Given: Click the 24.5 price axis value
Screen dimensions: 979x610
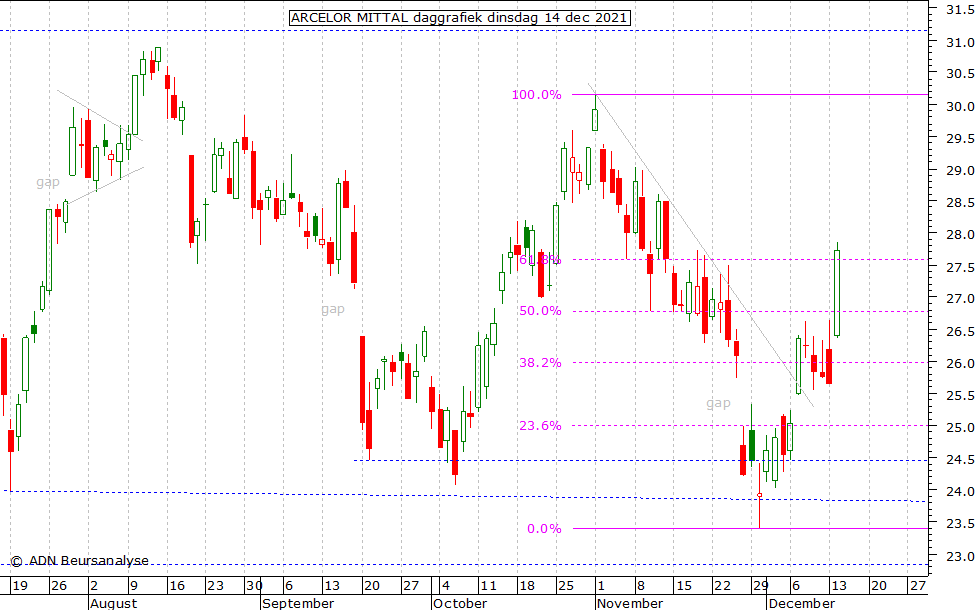Looking at the screenshot, I should [960, 460].
